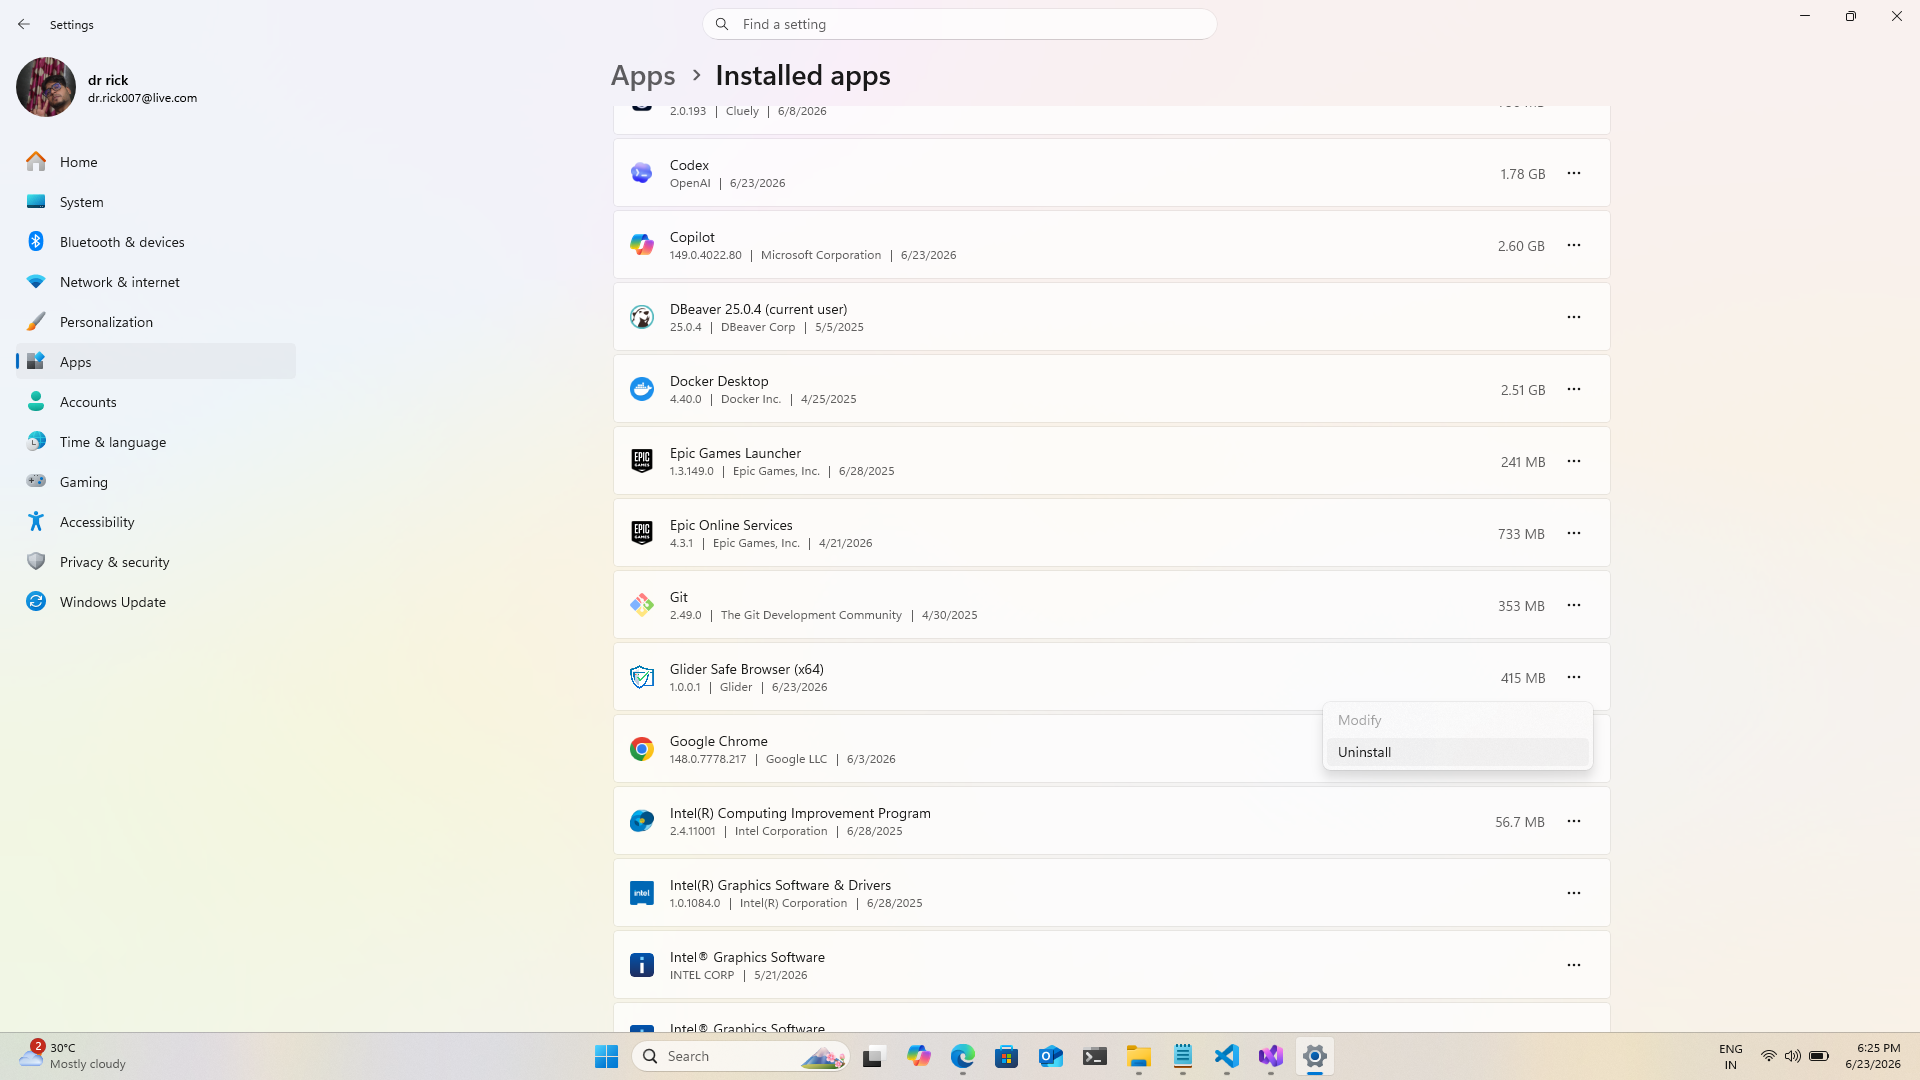Click the Wi-Fi system tray icon

pos(1769,1056)
